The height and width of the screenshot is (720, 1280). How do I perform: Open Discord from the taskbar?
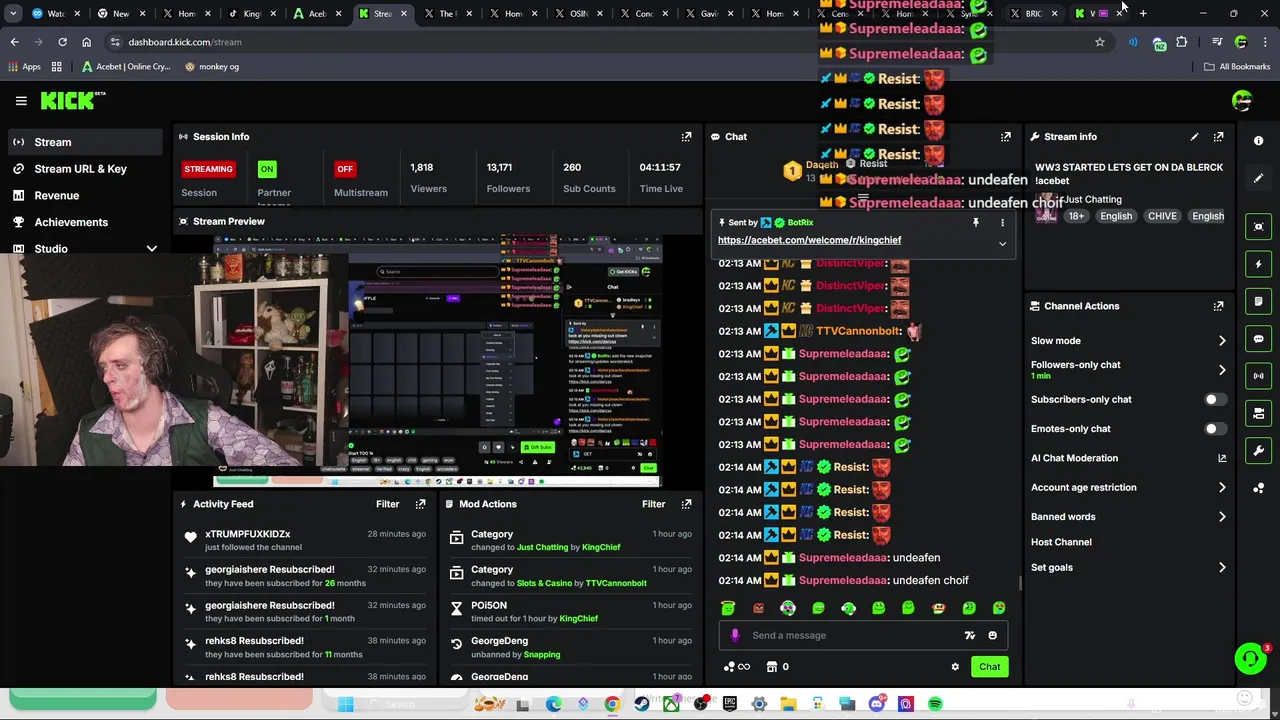coord(877,704)
